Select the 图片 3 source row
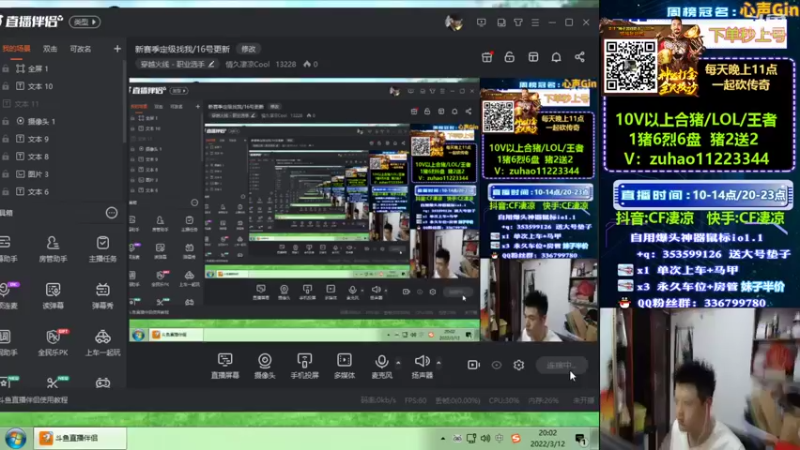This screenshot has width=800, height=450. point(61,174)
